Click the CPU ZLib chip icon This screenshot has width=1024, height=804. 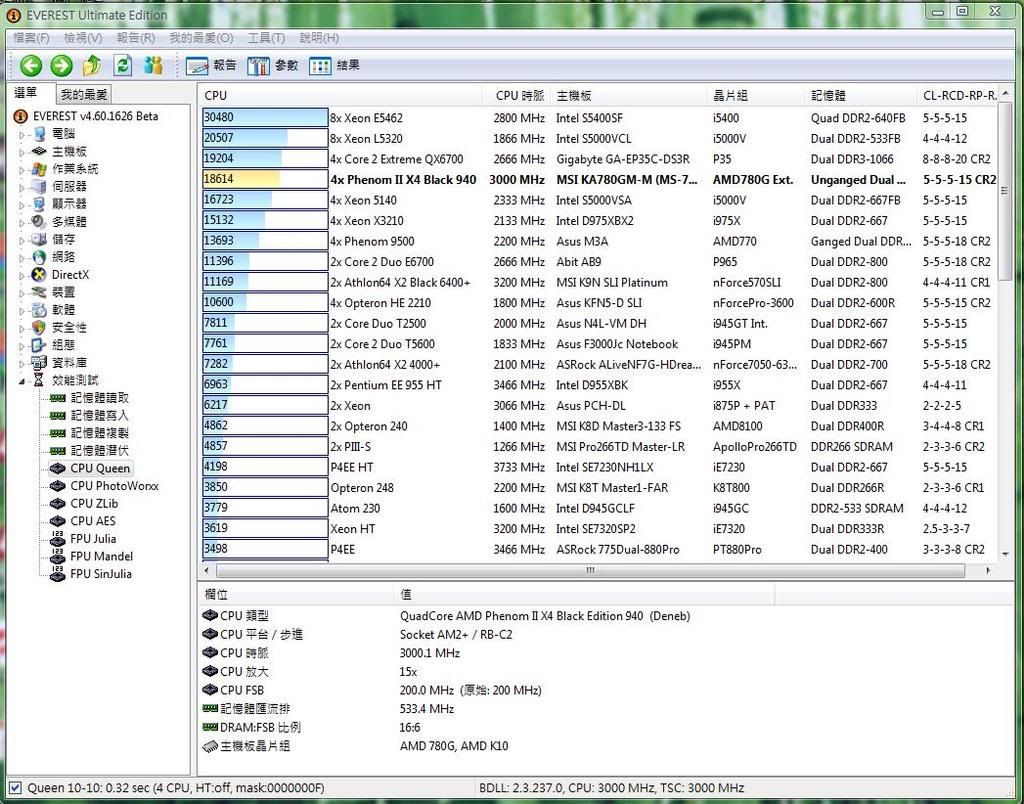tap(57, 504)
